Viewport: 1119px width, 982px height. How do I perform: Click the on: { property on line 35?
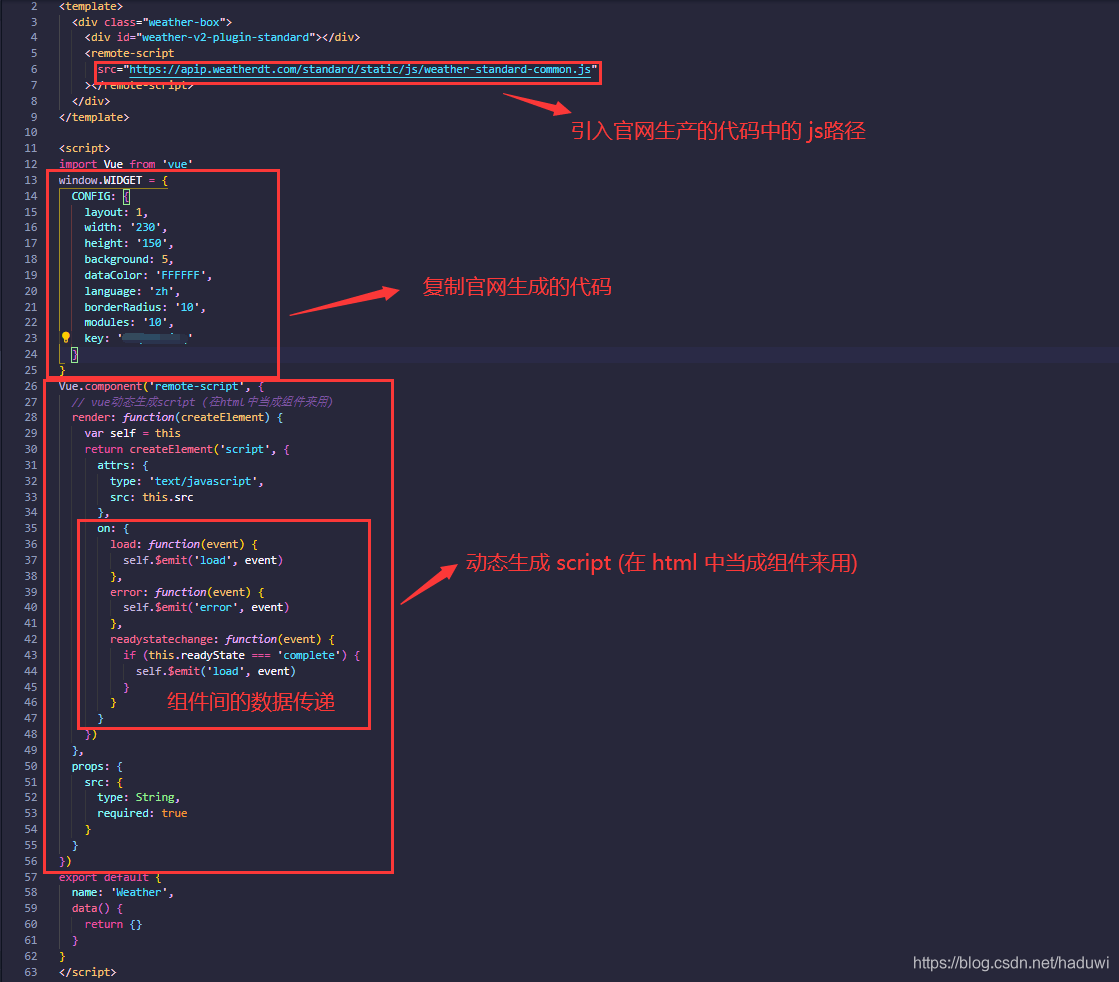[x=113, y=528]
